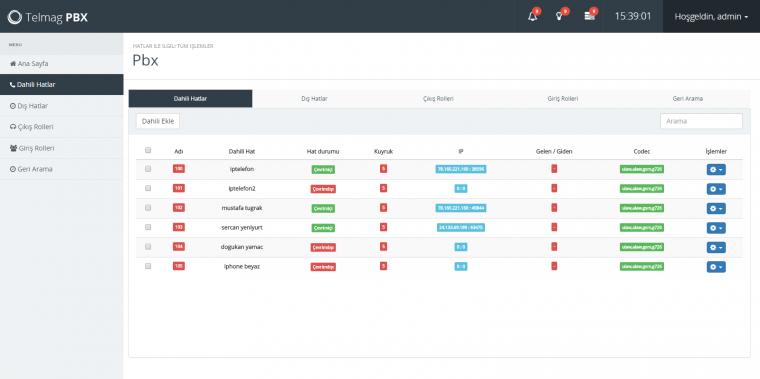This screenshot has width=760, height=379.
Task: Select checkbox for mustafa tugrak row
Action: pos(148,207)
